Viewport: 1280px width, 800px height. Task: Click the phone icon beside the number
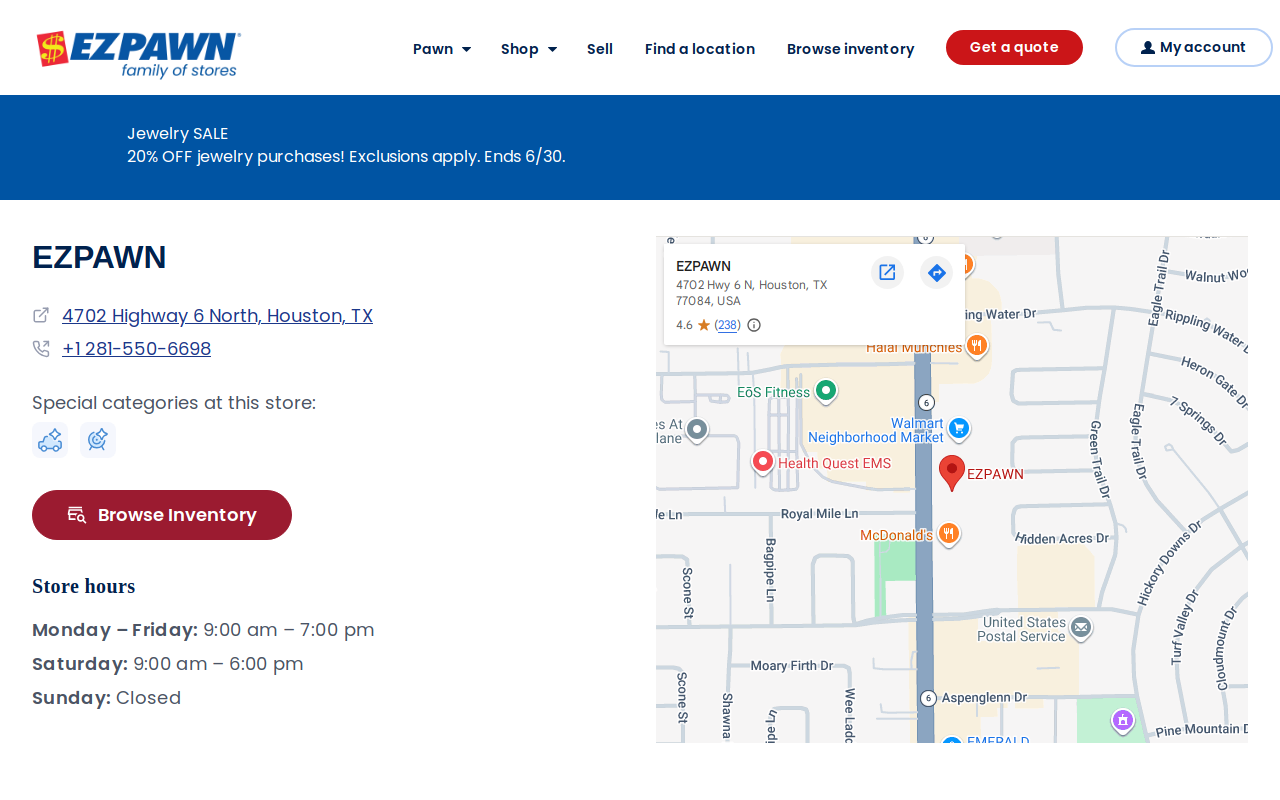pyautogui.click(x=41, y=348)
